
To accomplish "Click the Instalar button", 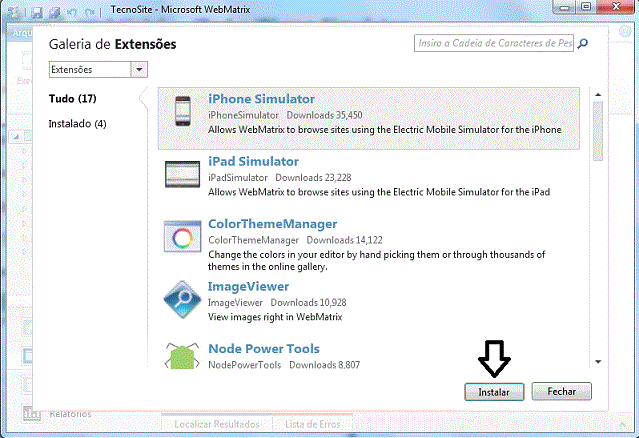I will [494, 392].
